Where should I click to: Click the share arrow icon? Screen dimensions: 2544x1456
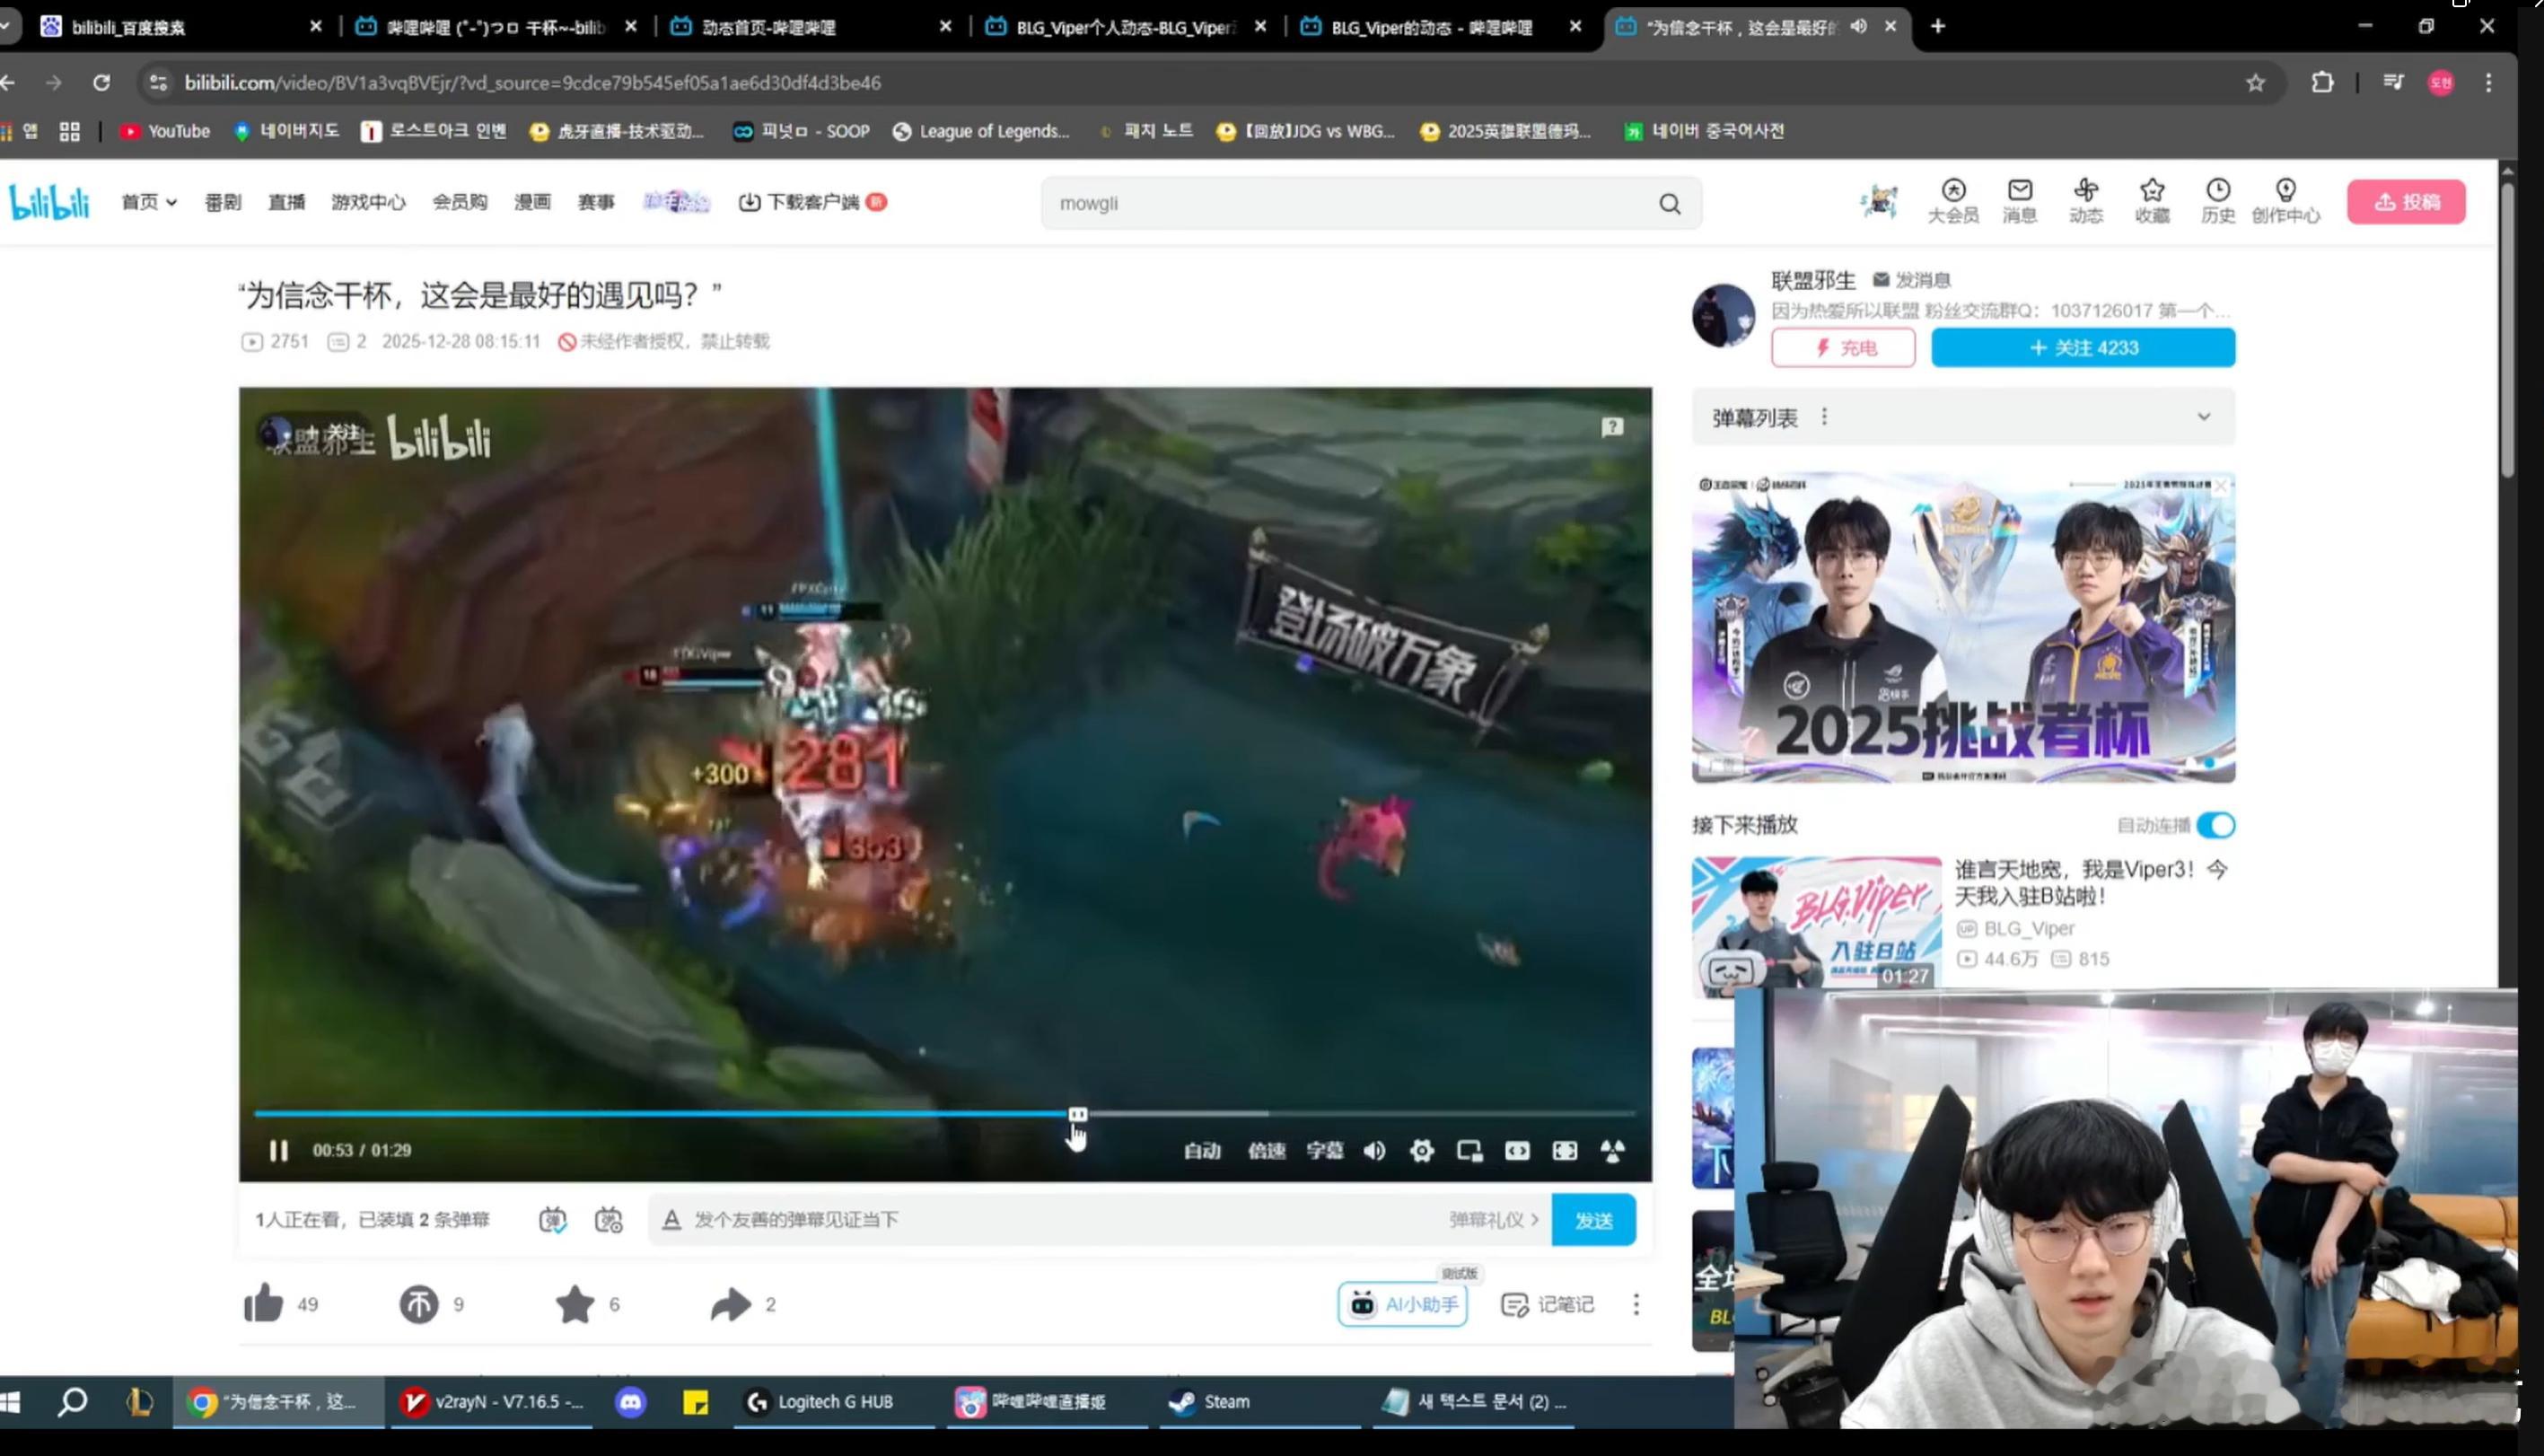tap(731, 1304)
